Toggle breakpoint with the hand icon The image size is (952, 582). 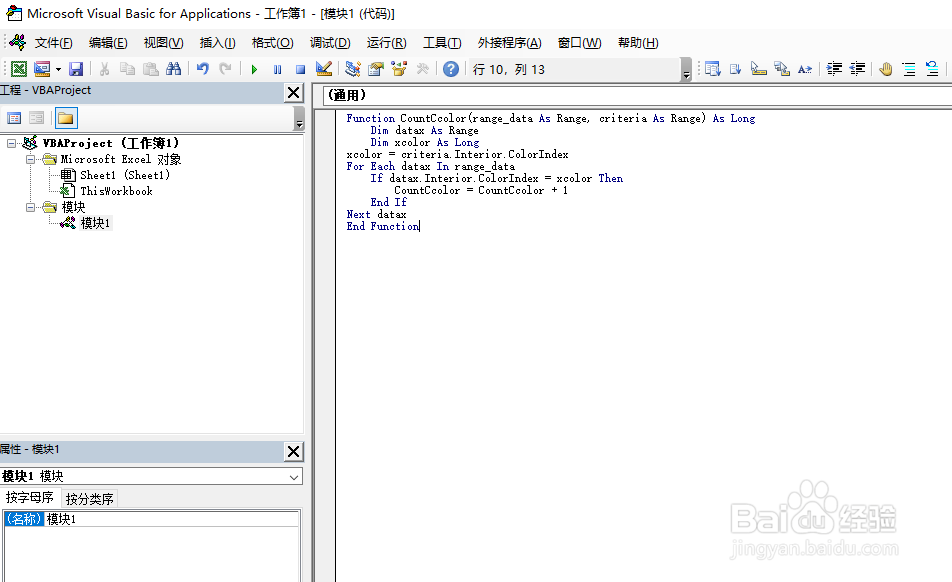pos(886,69)
